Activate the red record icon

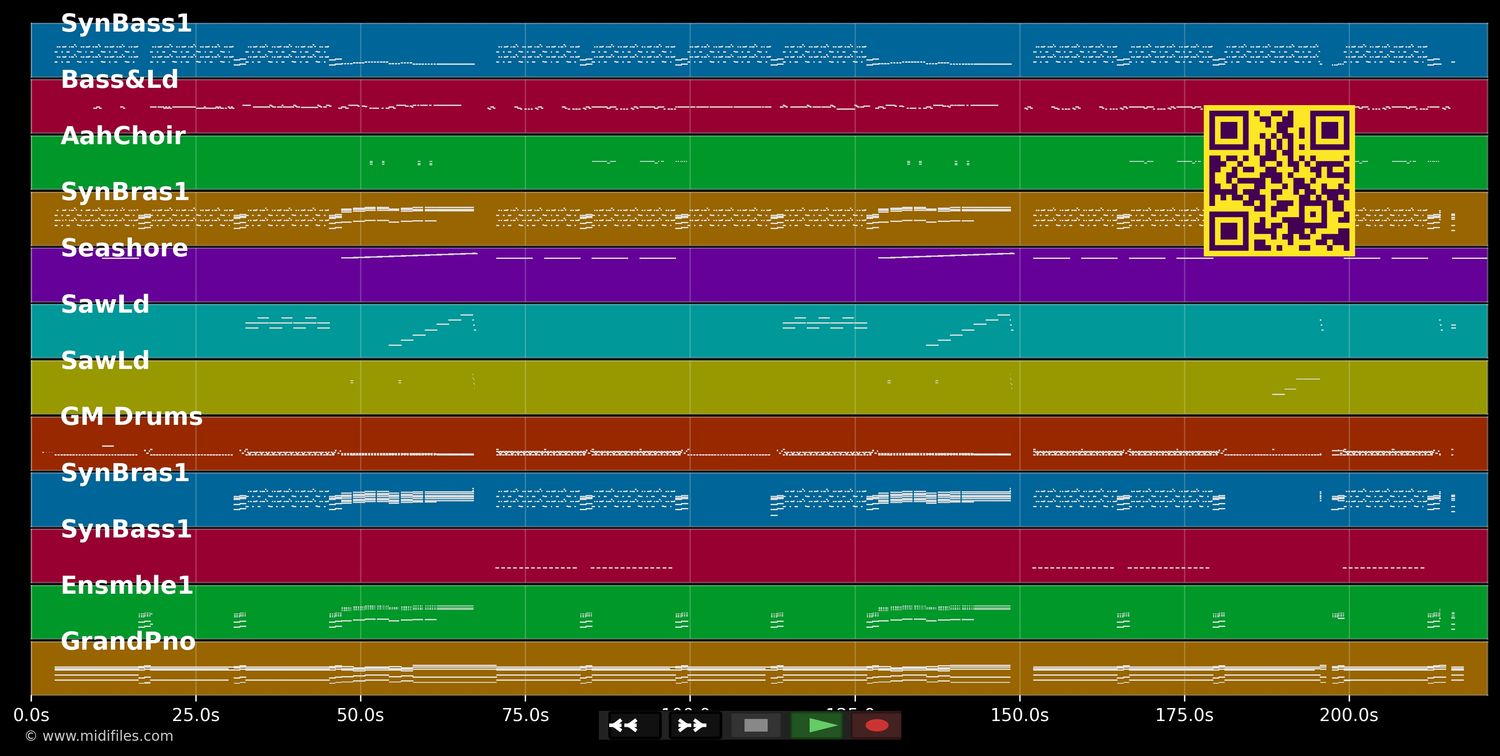(877, 725)
